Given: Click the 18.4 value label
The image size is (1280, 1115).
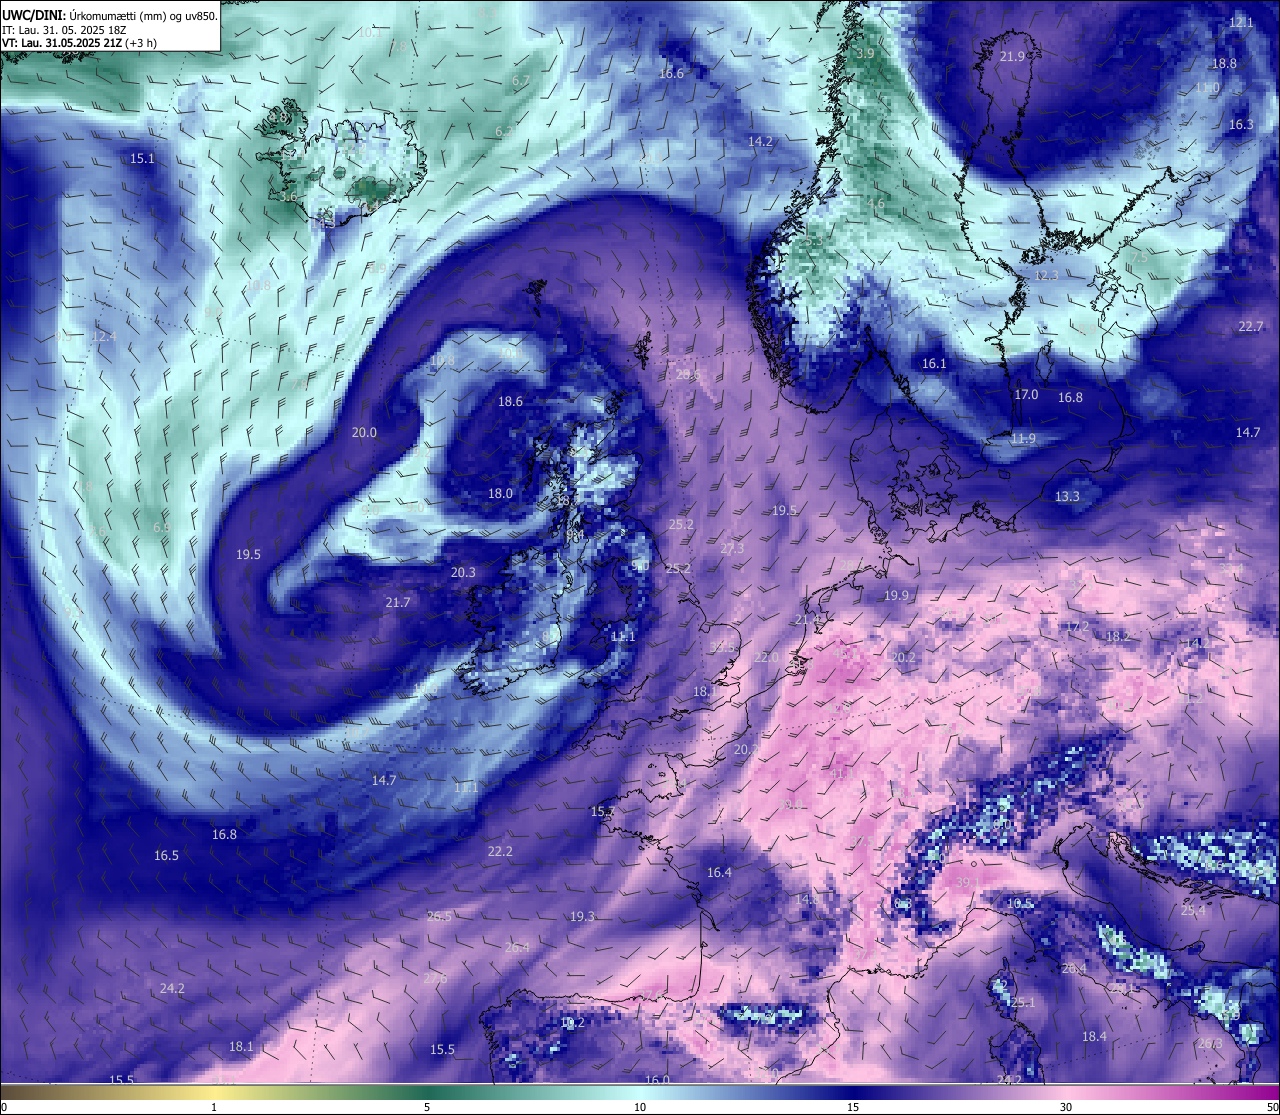Looking at the screenshot, I should (1094, 1037).
